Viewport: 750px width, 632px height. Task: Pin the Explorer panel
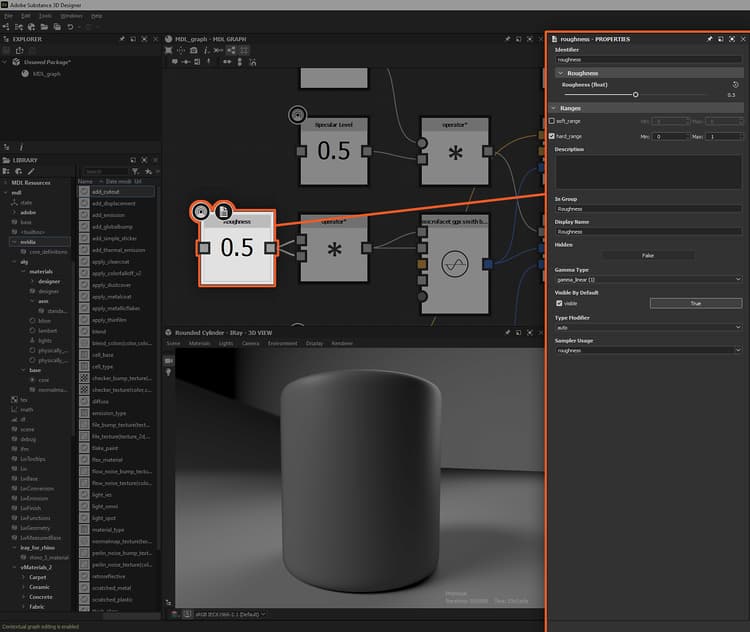[x=122, y=39]
